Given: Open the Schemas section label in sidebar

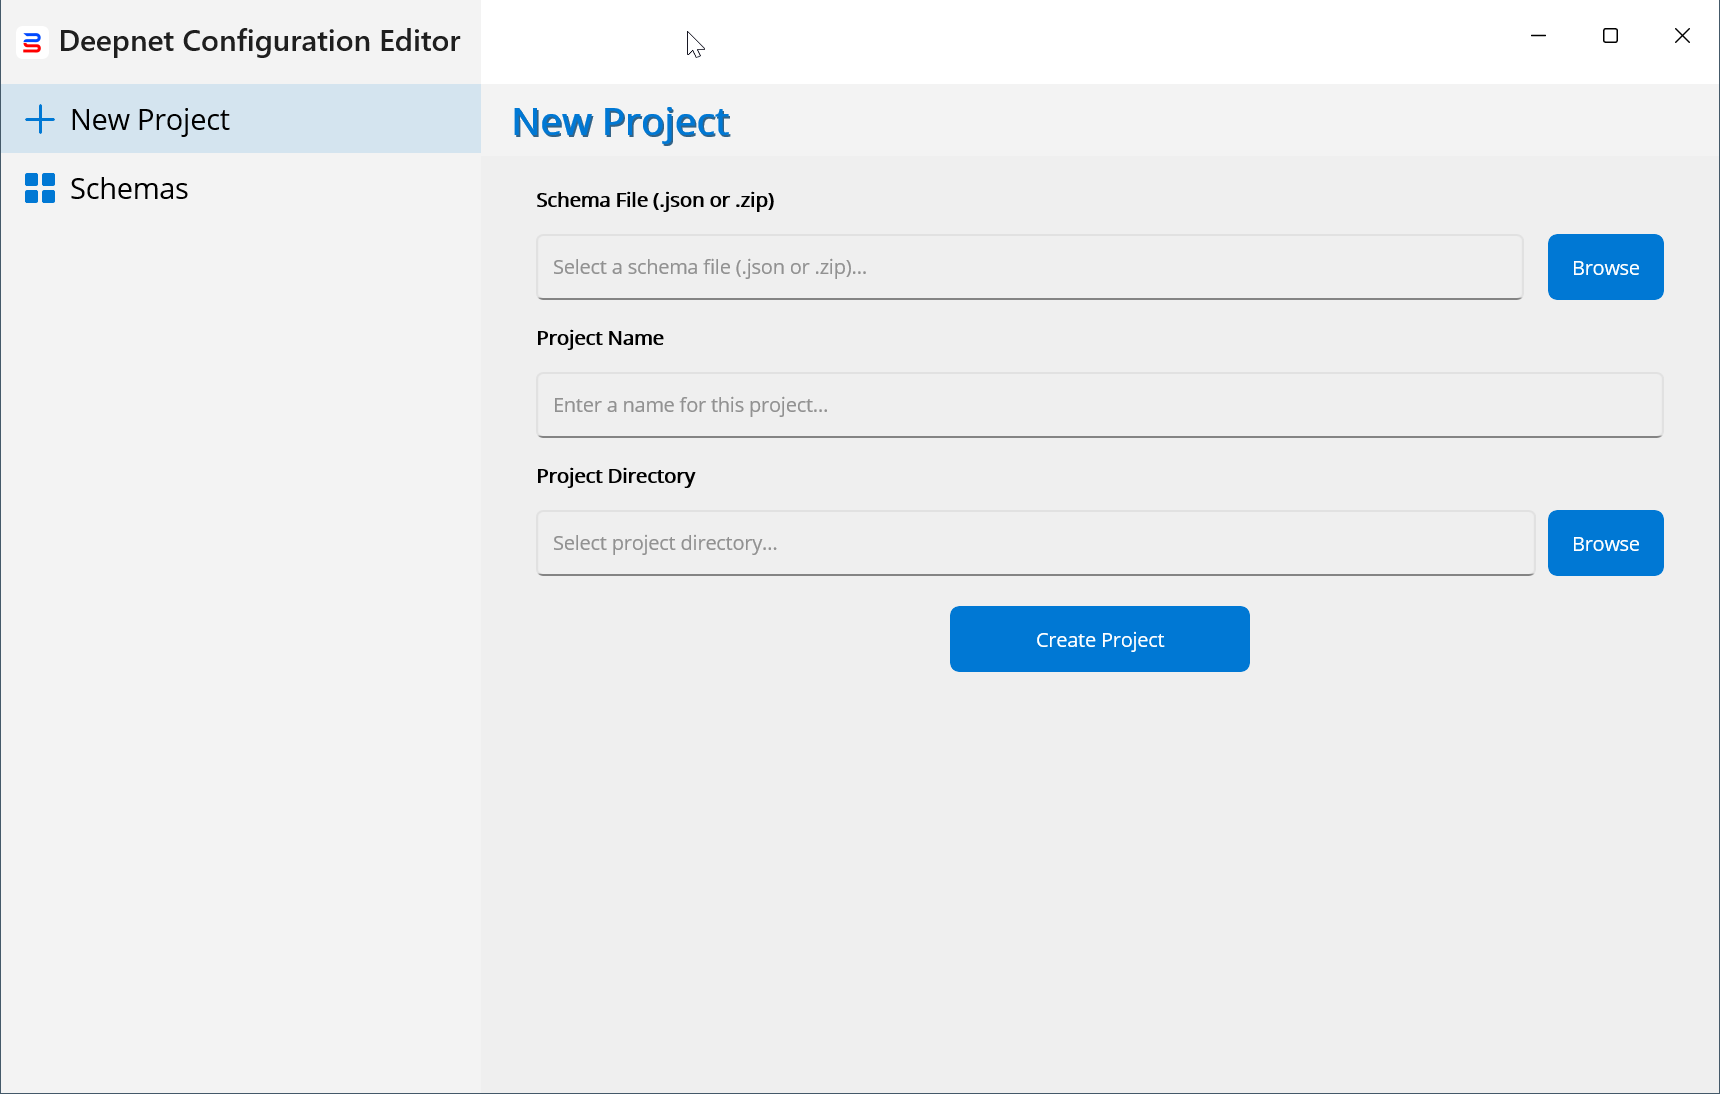Looking at the screenshot, I should point(129,188).
